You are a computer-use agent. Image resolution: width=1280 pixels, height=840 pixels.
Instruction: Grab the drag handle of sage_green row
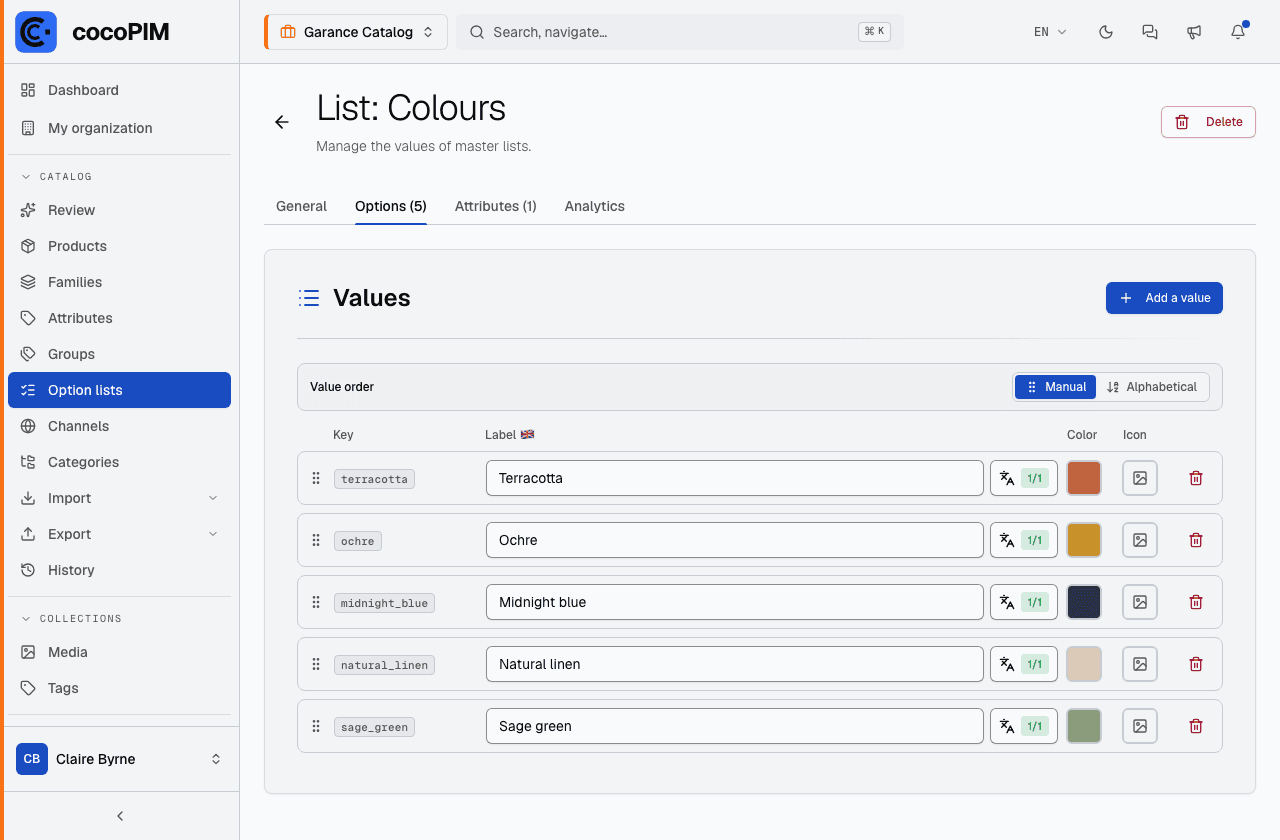(316, 726)
